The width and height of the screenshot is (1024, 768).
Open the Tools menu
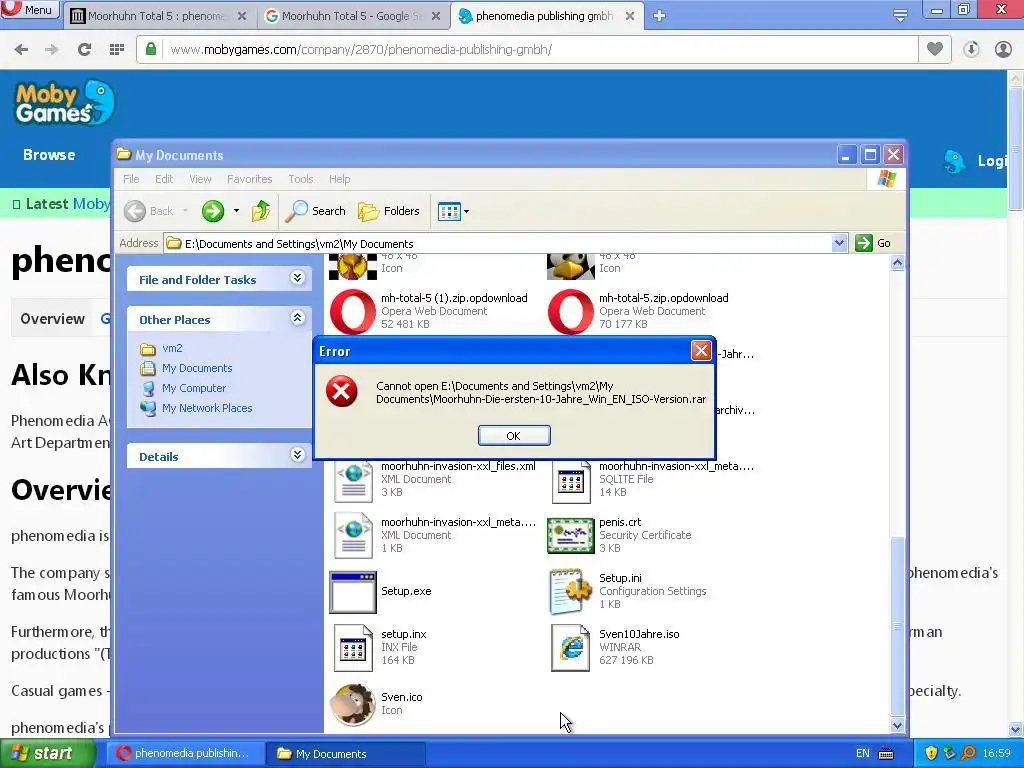[x=300, y=179]
